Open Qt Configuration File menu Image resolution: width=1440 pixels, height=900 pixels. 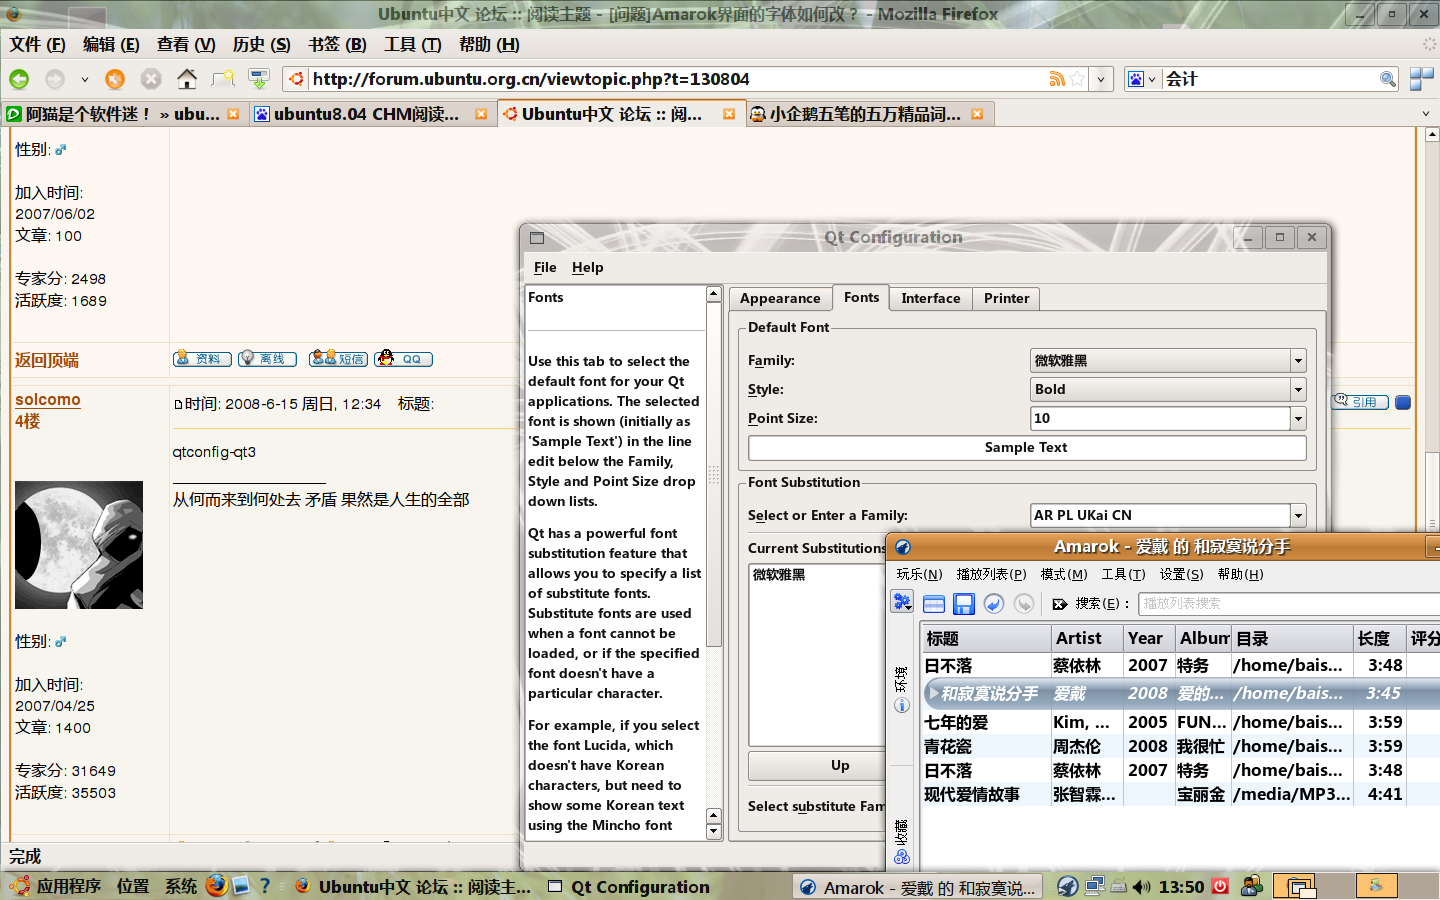545,267
